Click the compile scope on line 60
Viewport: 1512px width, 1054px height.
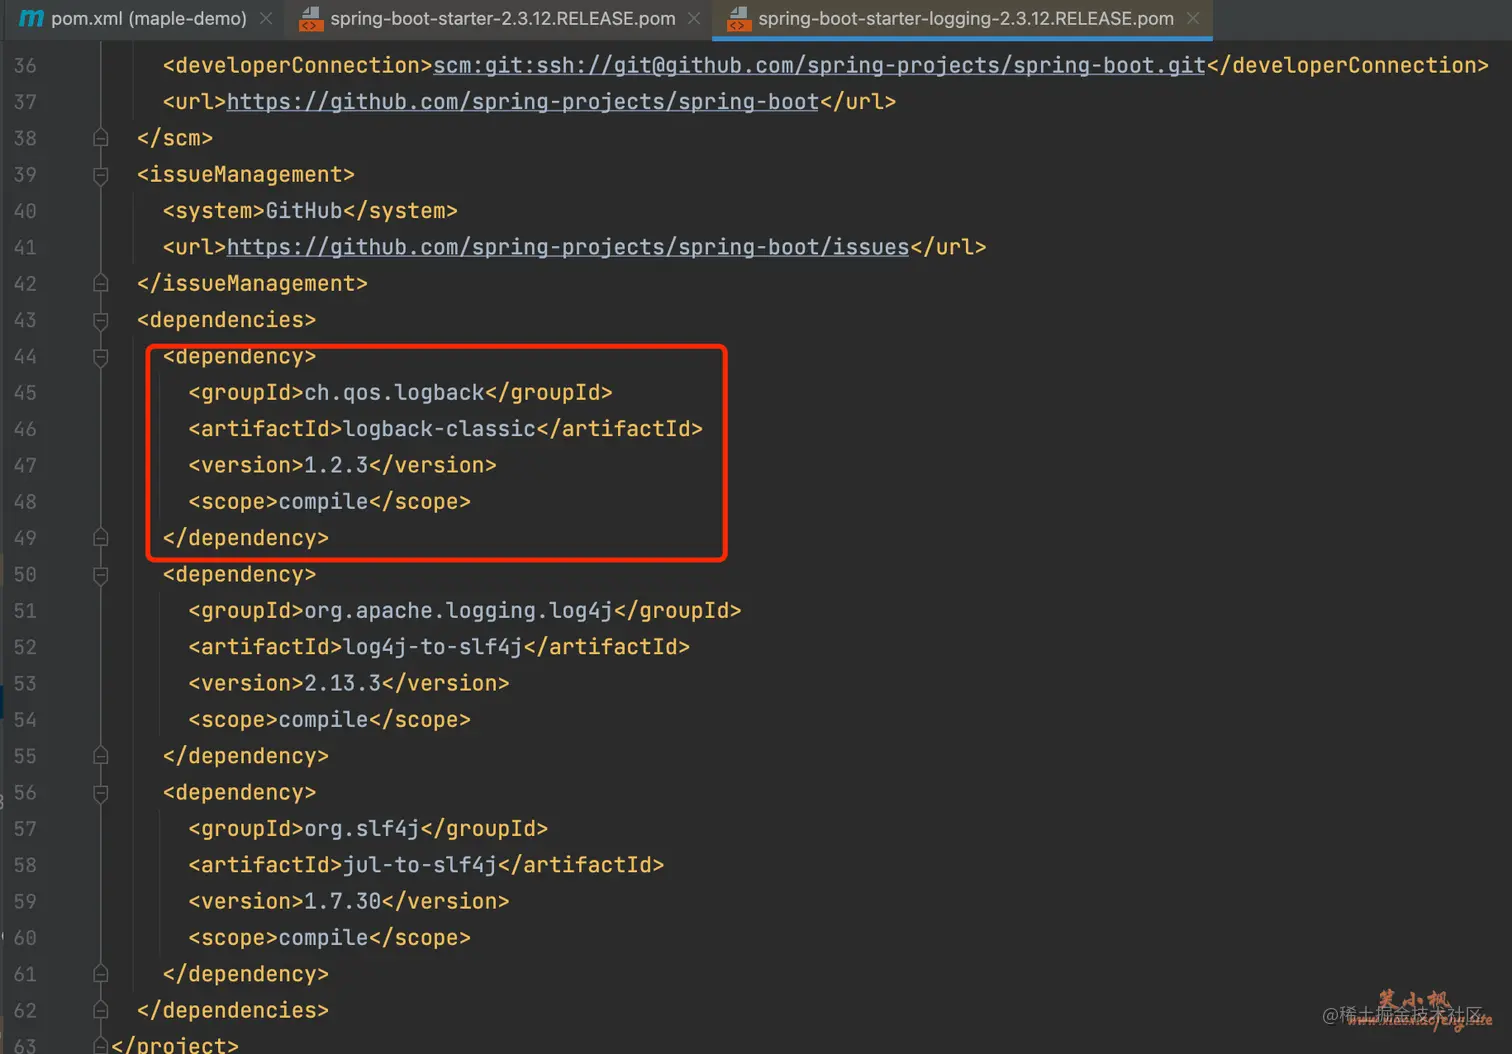(323, 938)
